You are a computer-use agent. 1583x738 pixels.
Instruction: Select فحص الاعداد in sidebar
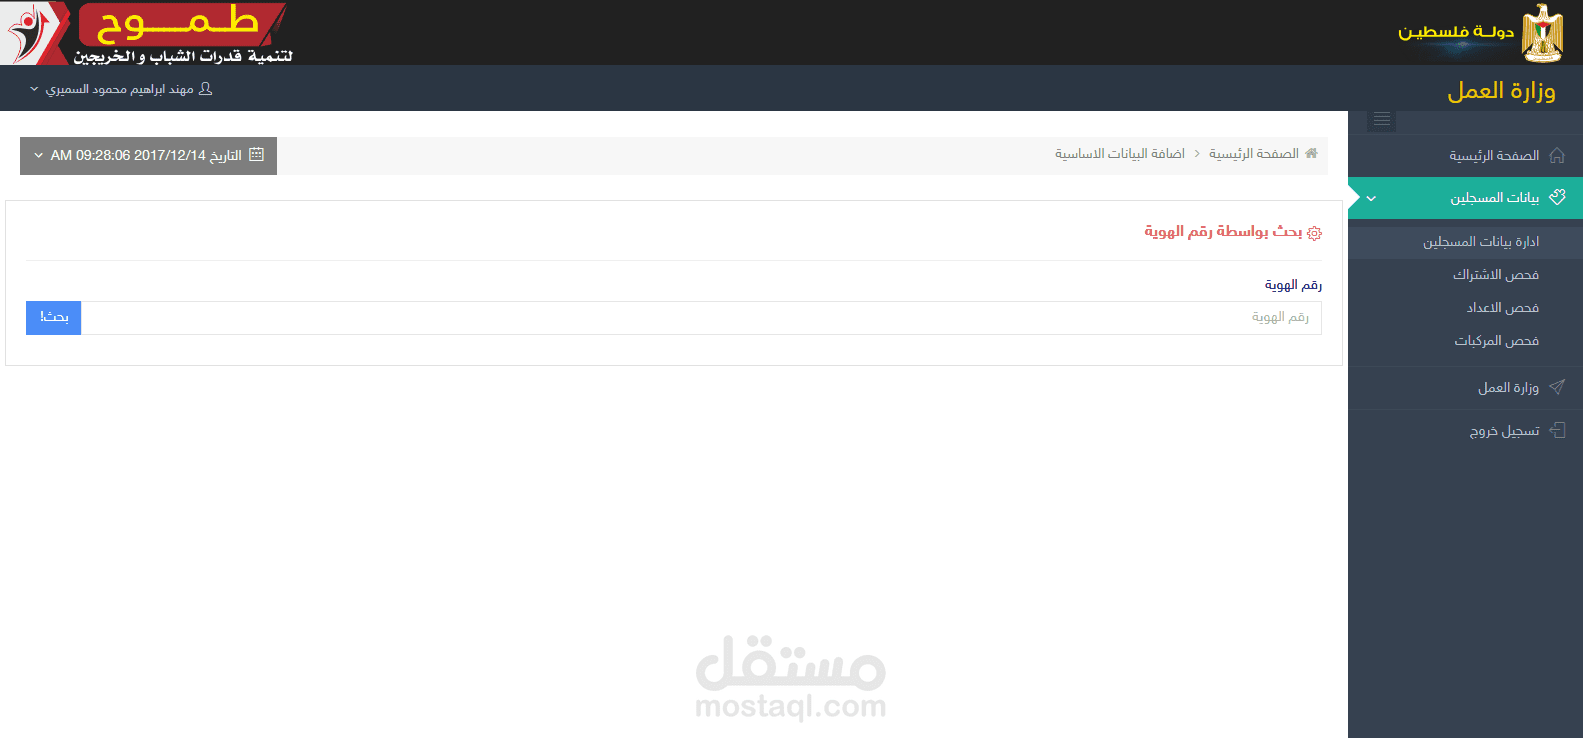pyautogui.click(x=1503, y=308)
